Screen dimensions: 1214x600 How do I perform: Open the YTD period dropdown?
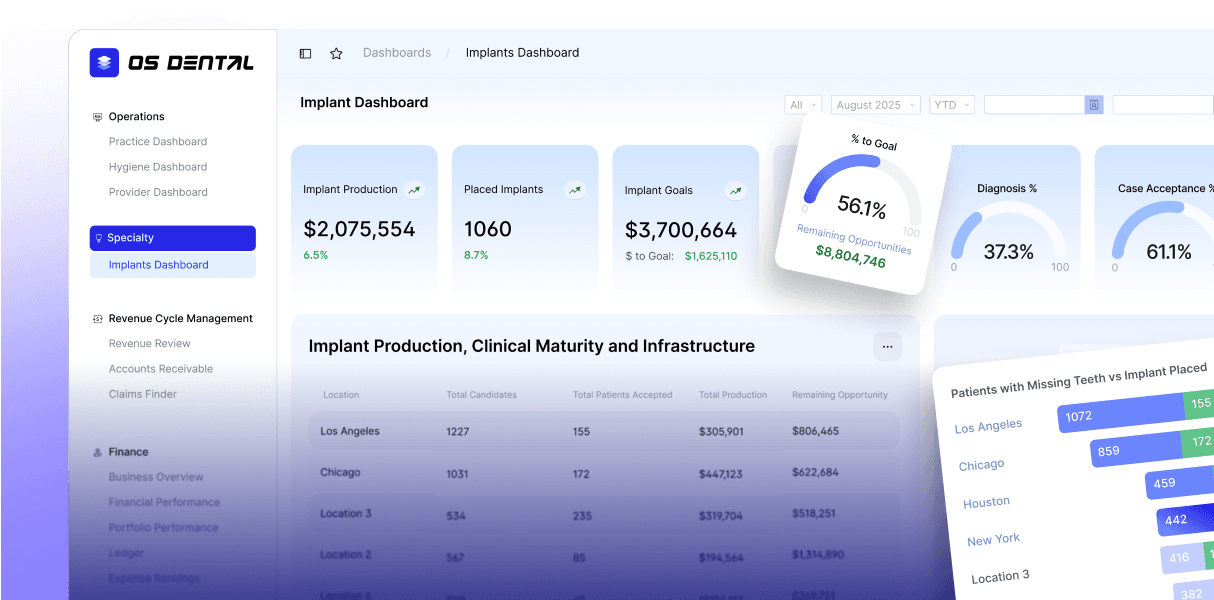tap(951, 105)
